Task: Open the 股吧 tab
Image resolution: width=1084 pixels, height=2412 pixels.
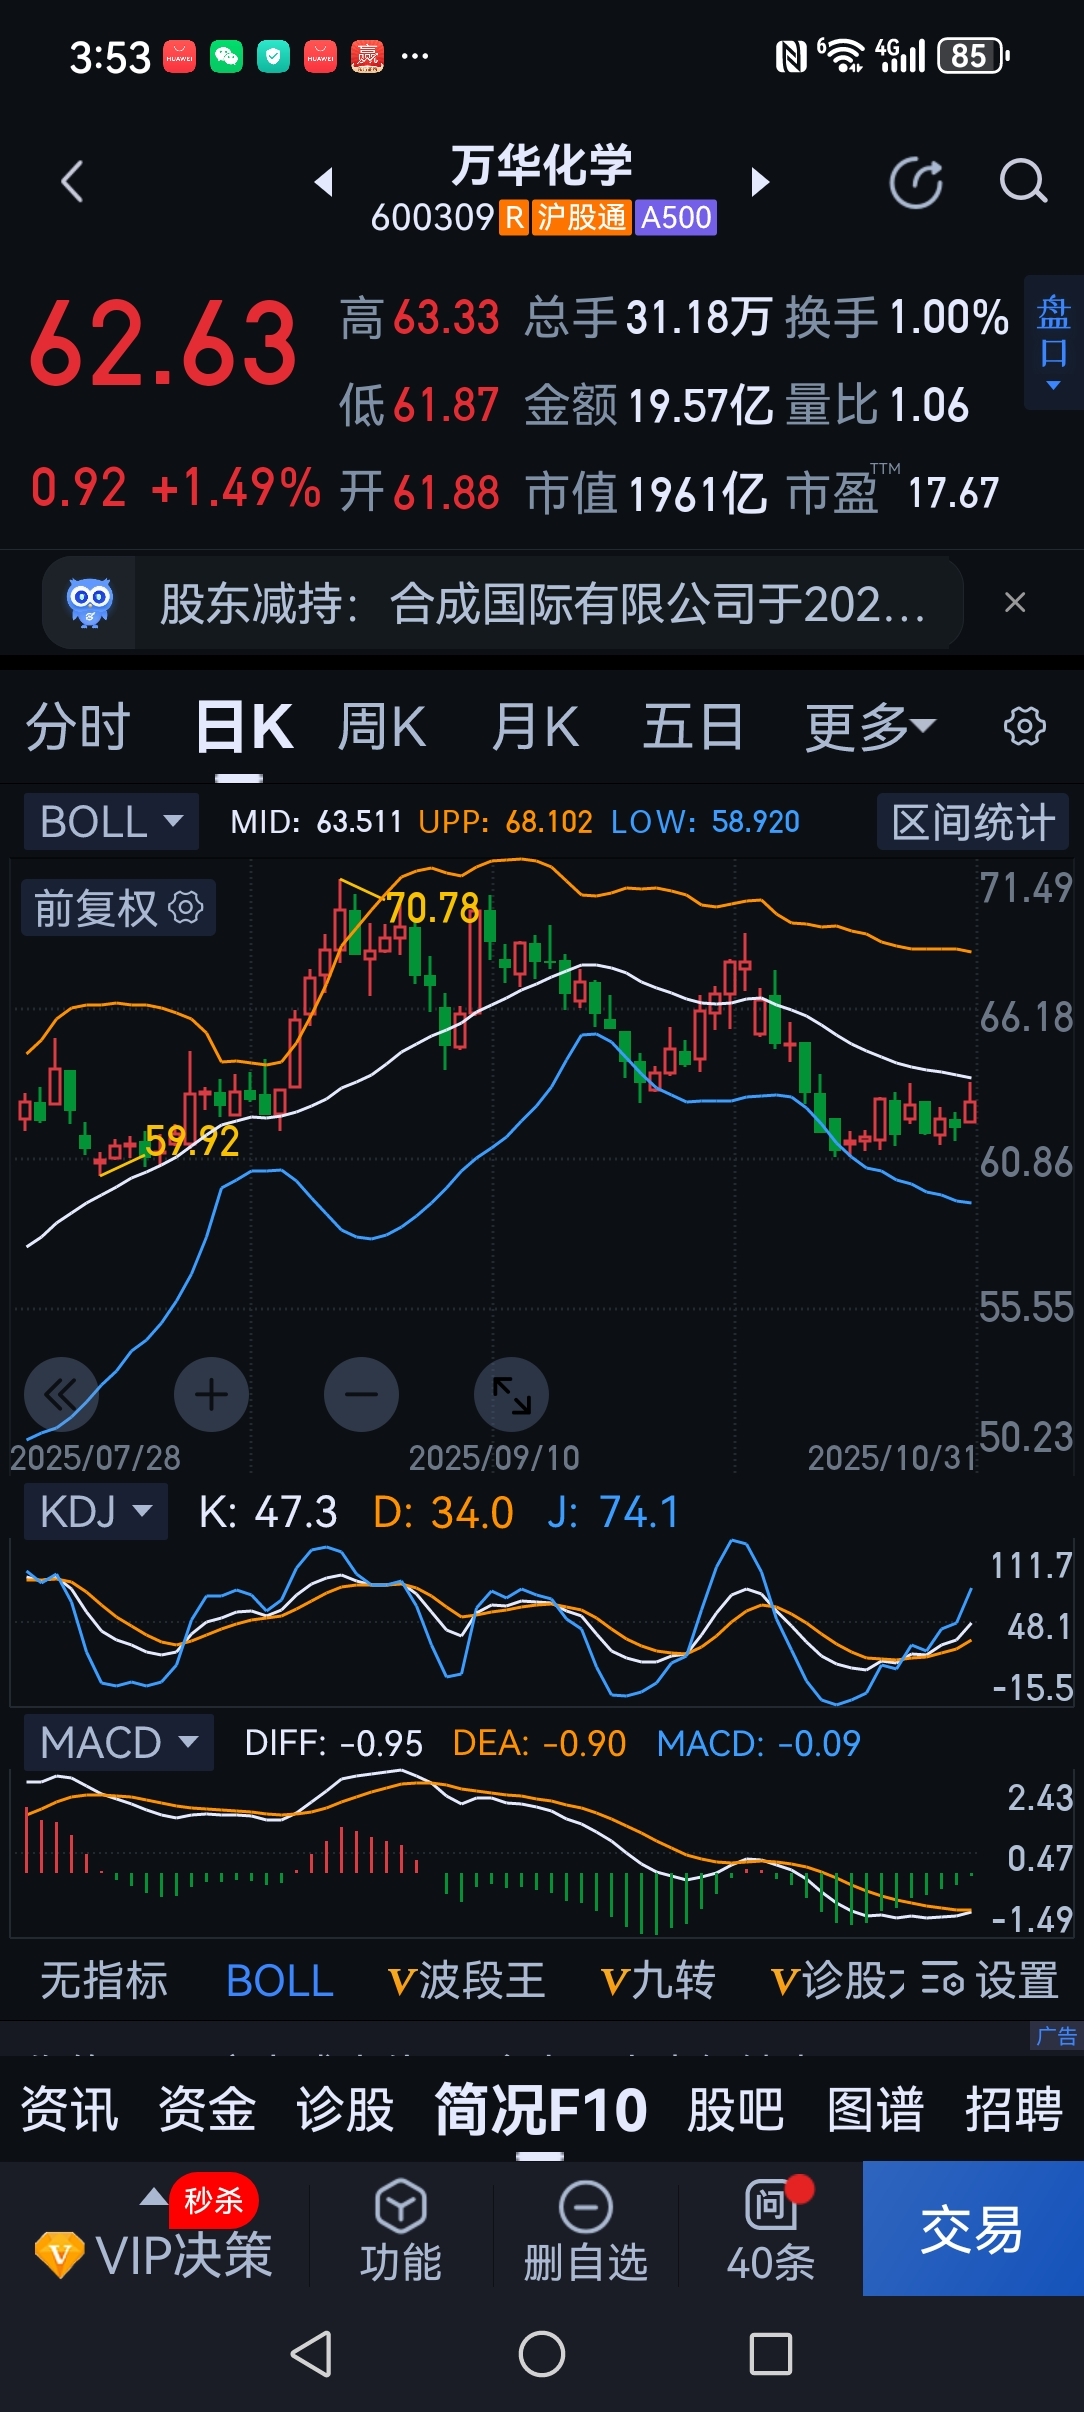Action: (x=736, y=2110)
